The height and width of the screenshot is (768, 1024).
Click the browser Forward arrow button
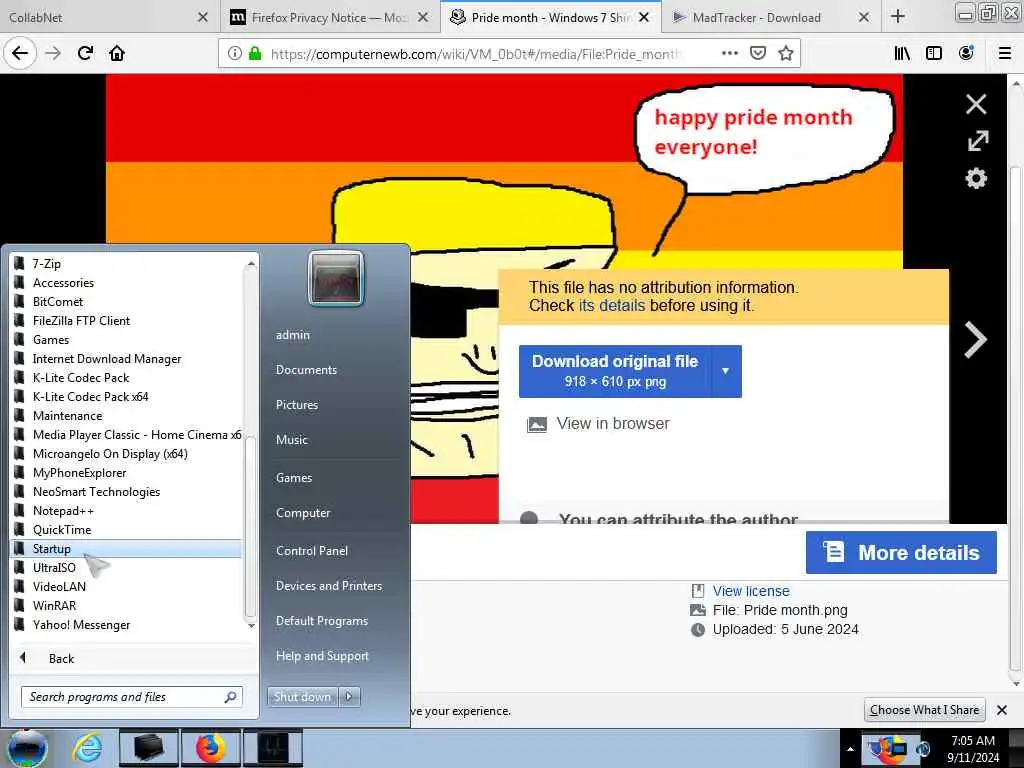click(x=53, y=53)
